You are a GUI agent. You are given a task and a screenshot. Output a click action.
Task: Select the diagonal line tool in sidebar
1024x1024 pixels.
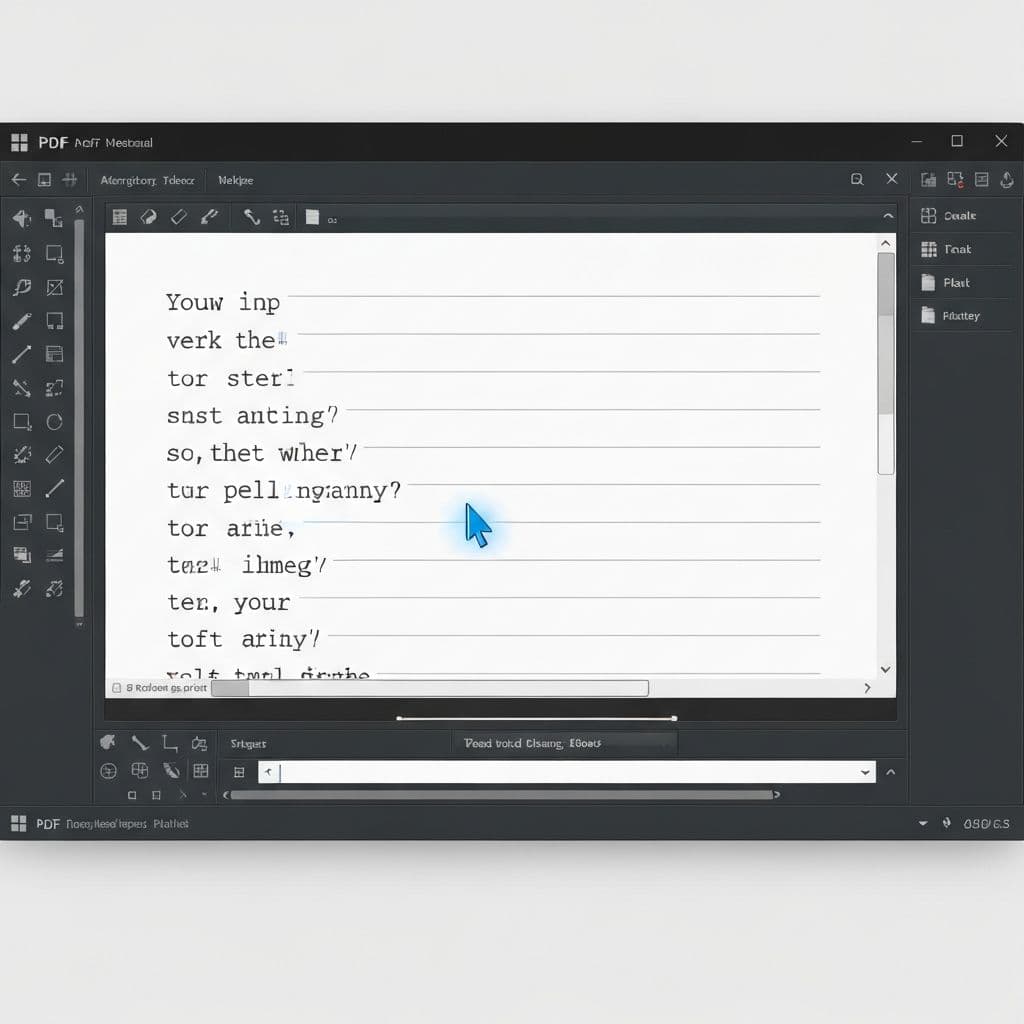pyautogui.click(x=21, y=355)
